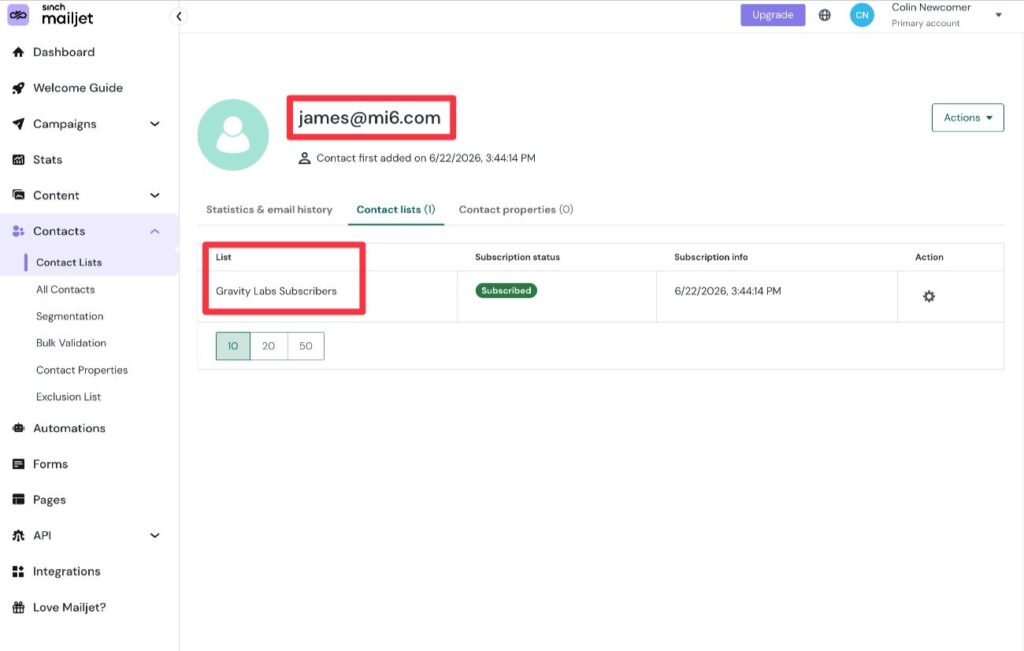Open the Contact properties (0) tab
The image size is (1024, 651).
(x=516, y=210)
